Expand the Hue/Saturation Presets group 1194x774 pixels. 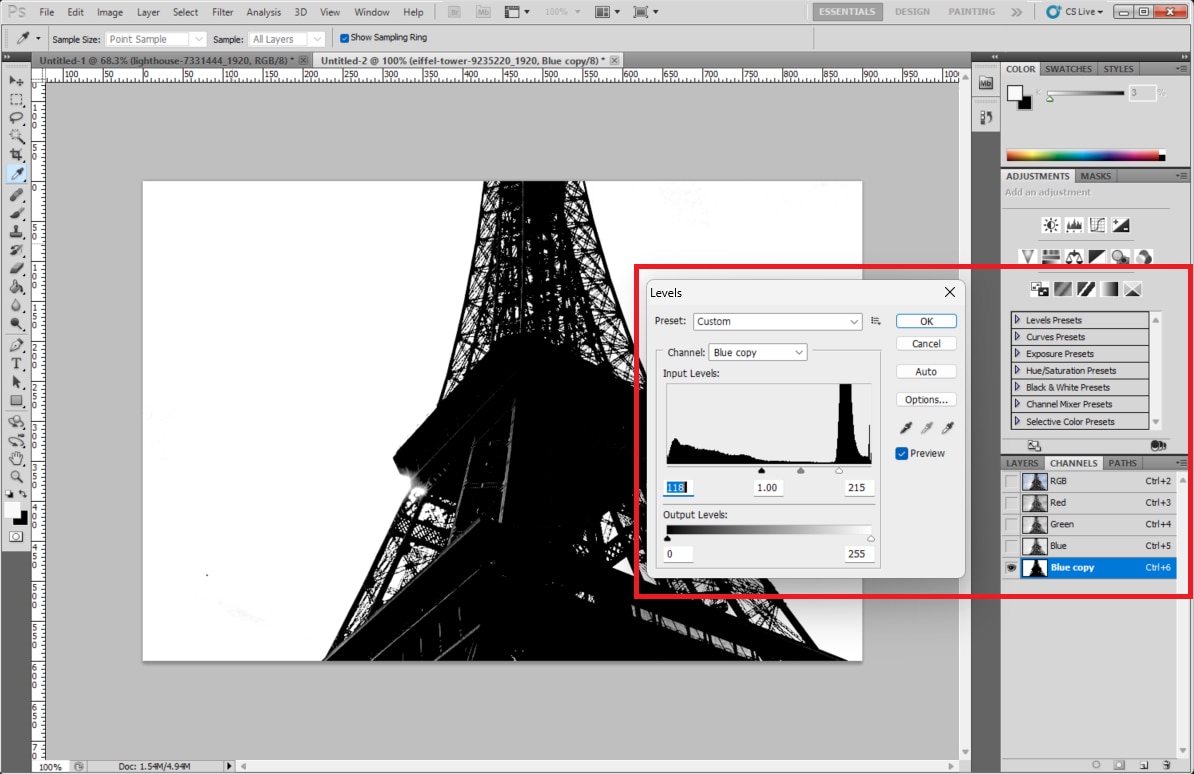tap(1017, 370)
